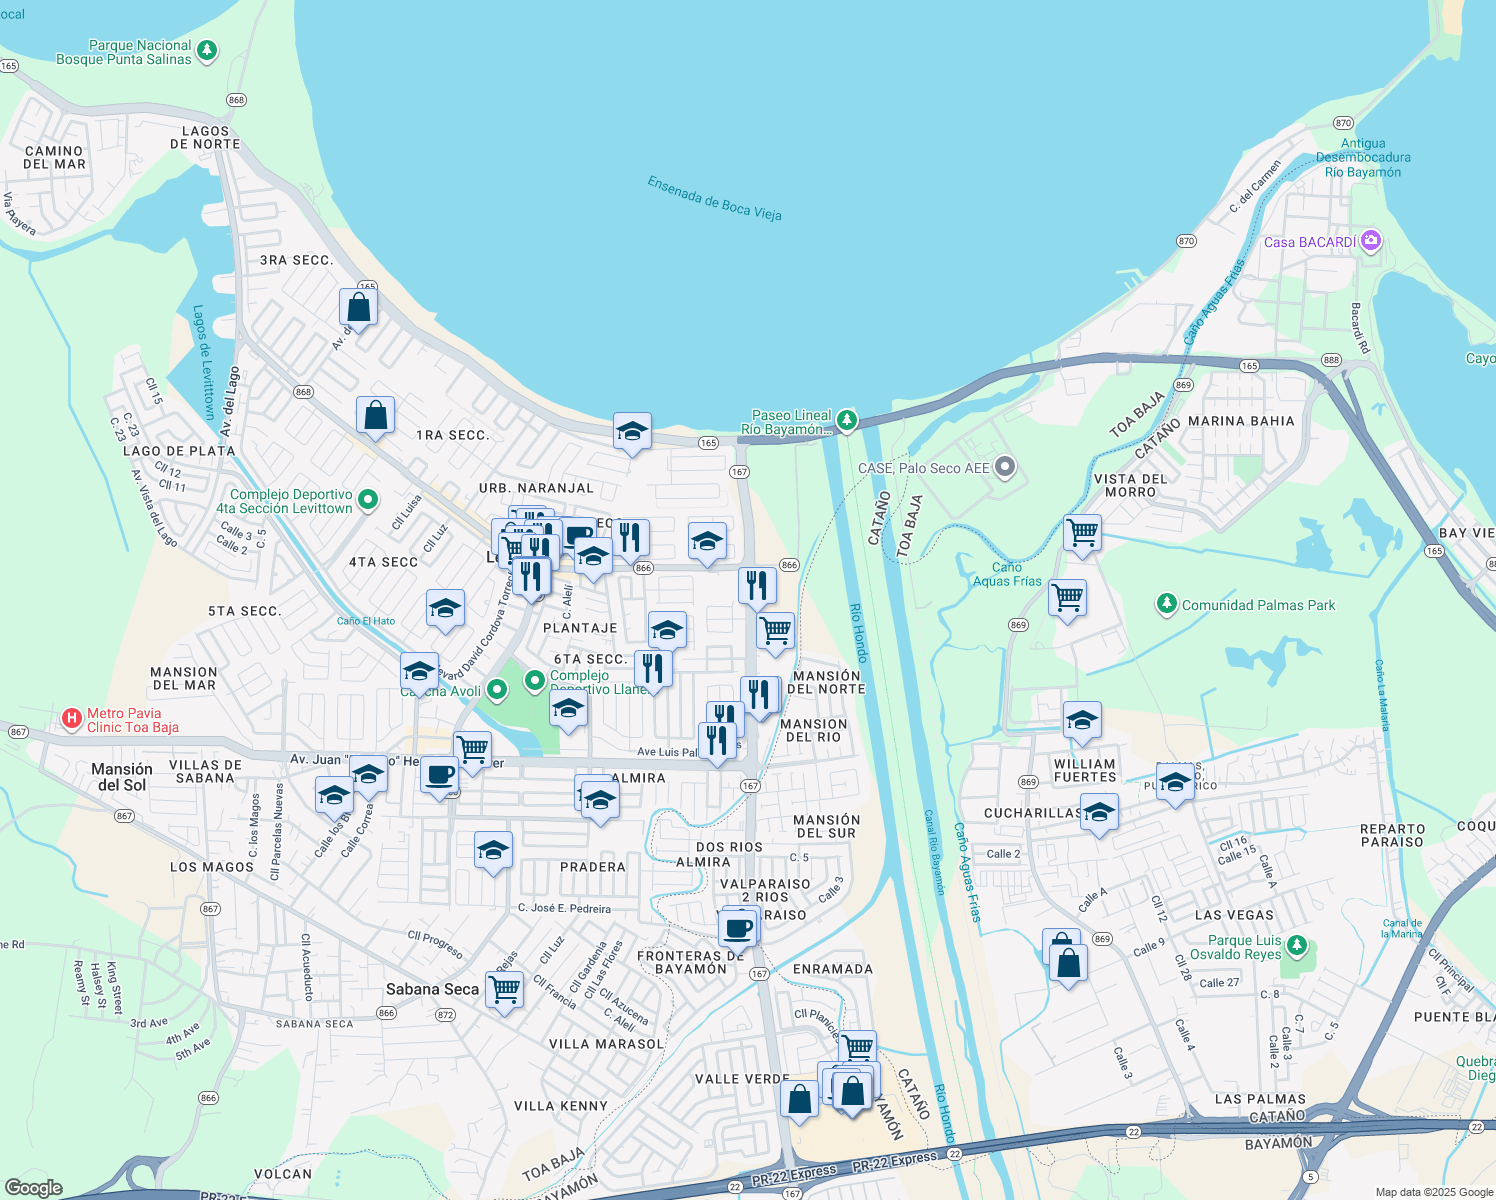The image size is (1496, 1200).
Task: Click the school icon near William Fuertes
Action: (1083, 719)
